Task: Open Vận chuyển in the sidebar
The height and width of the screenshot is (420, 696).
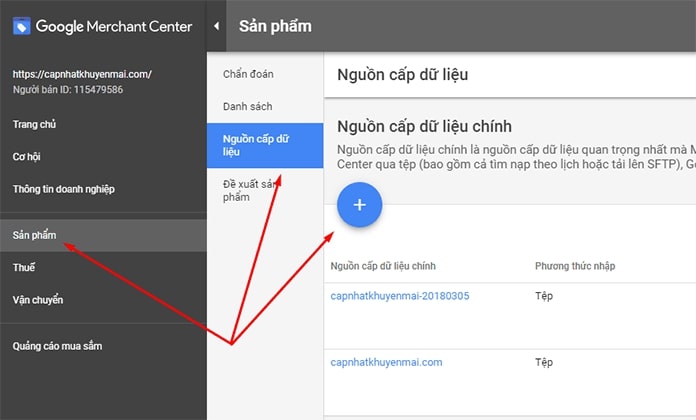Action: (38, 300)
